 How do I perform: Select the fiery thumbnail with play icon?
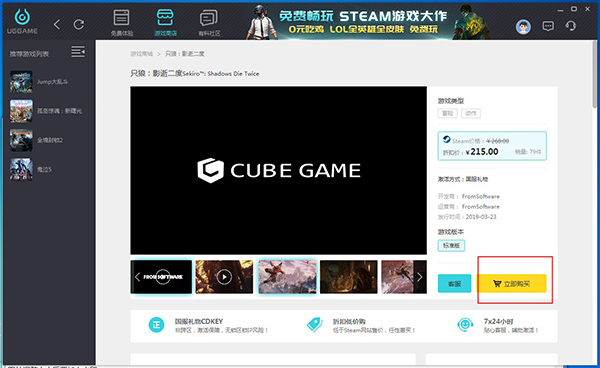pyautogui.click(x=224, y=277)
